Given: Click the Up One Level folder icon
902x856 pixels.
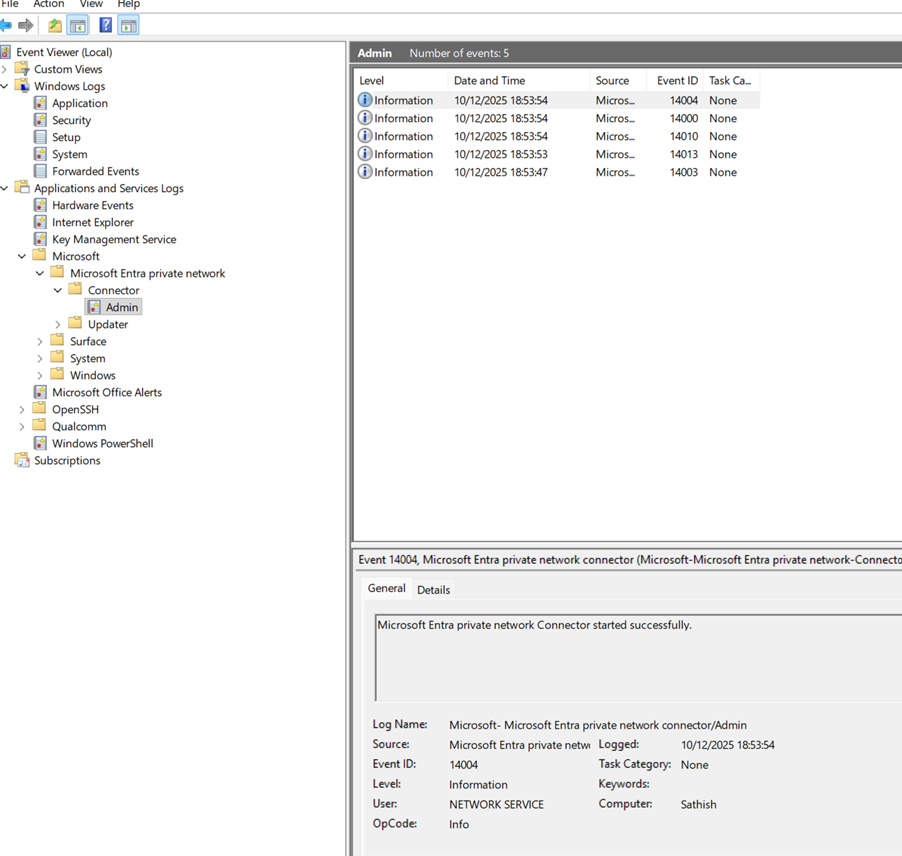Looking at the screenshot, I should (55, 25).
